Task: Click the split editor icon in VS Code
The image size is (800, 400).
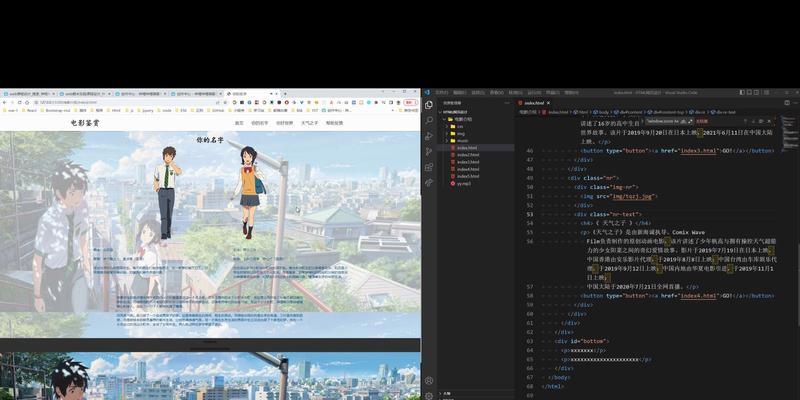Action: pos(787,103)
